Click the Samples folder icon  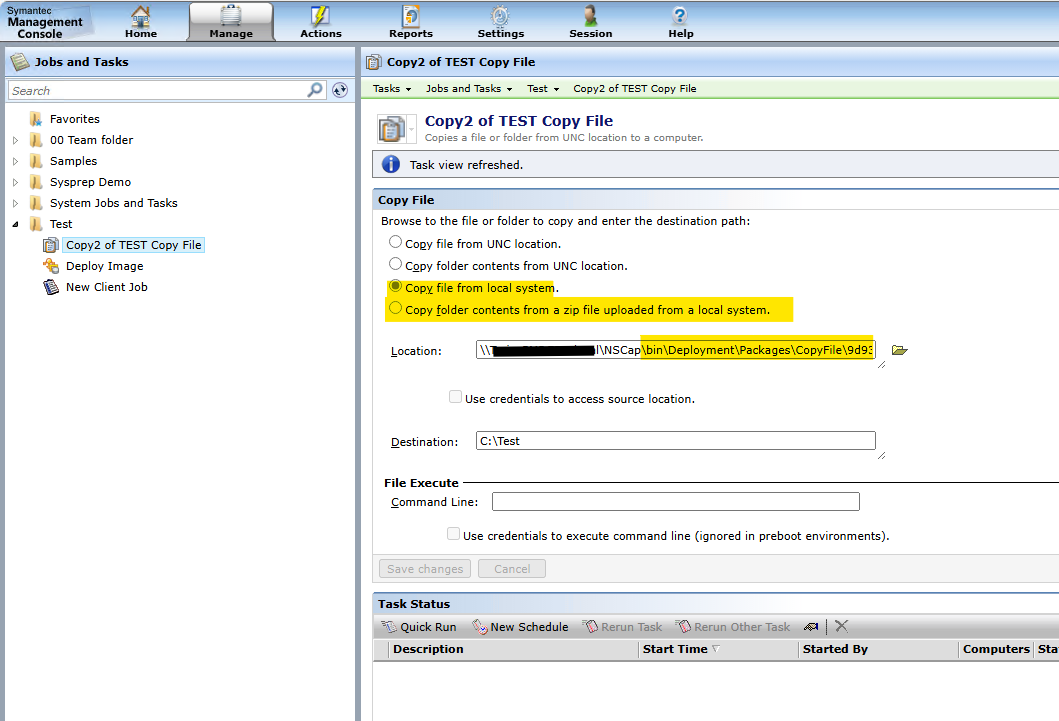pyautogui.click(x=36, y=161)
